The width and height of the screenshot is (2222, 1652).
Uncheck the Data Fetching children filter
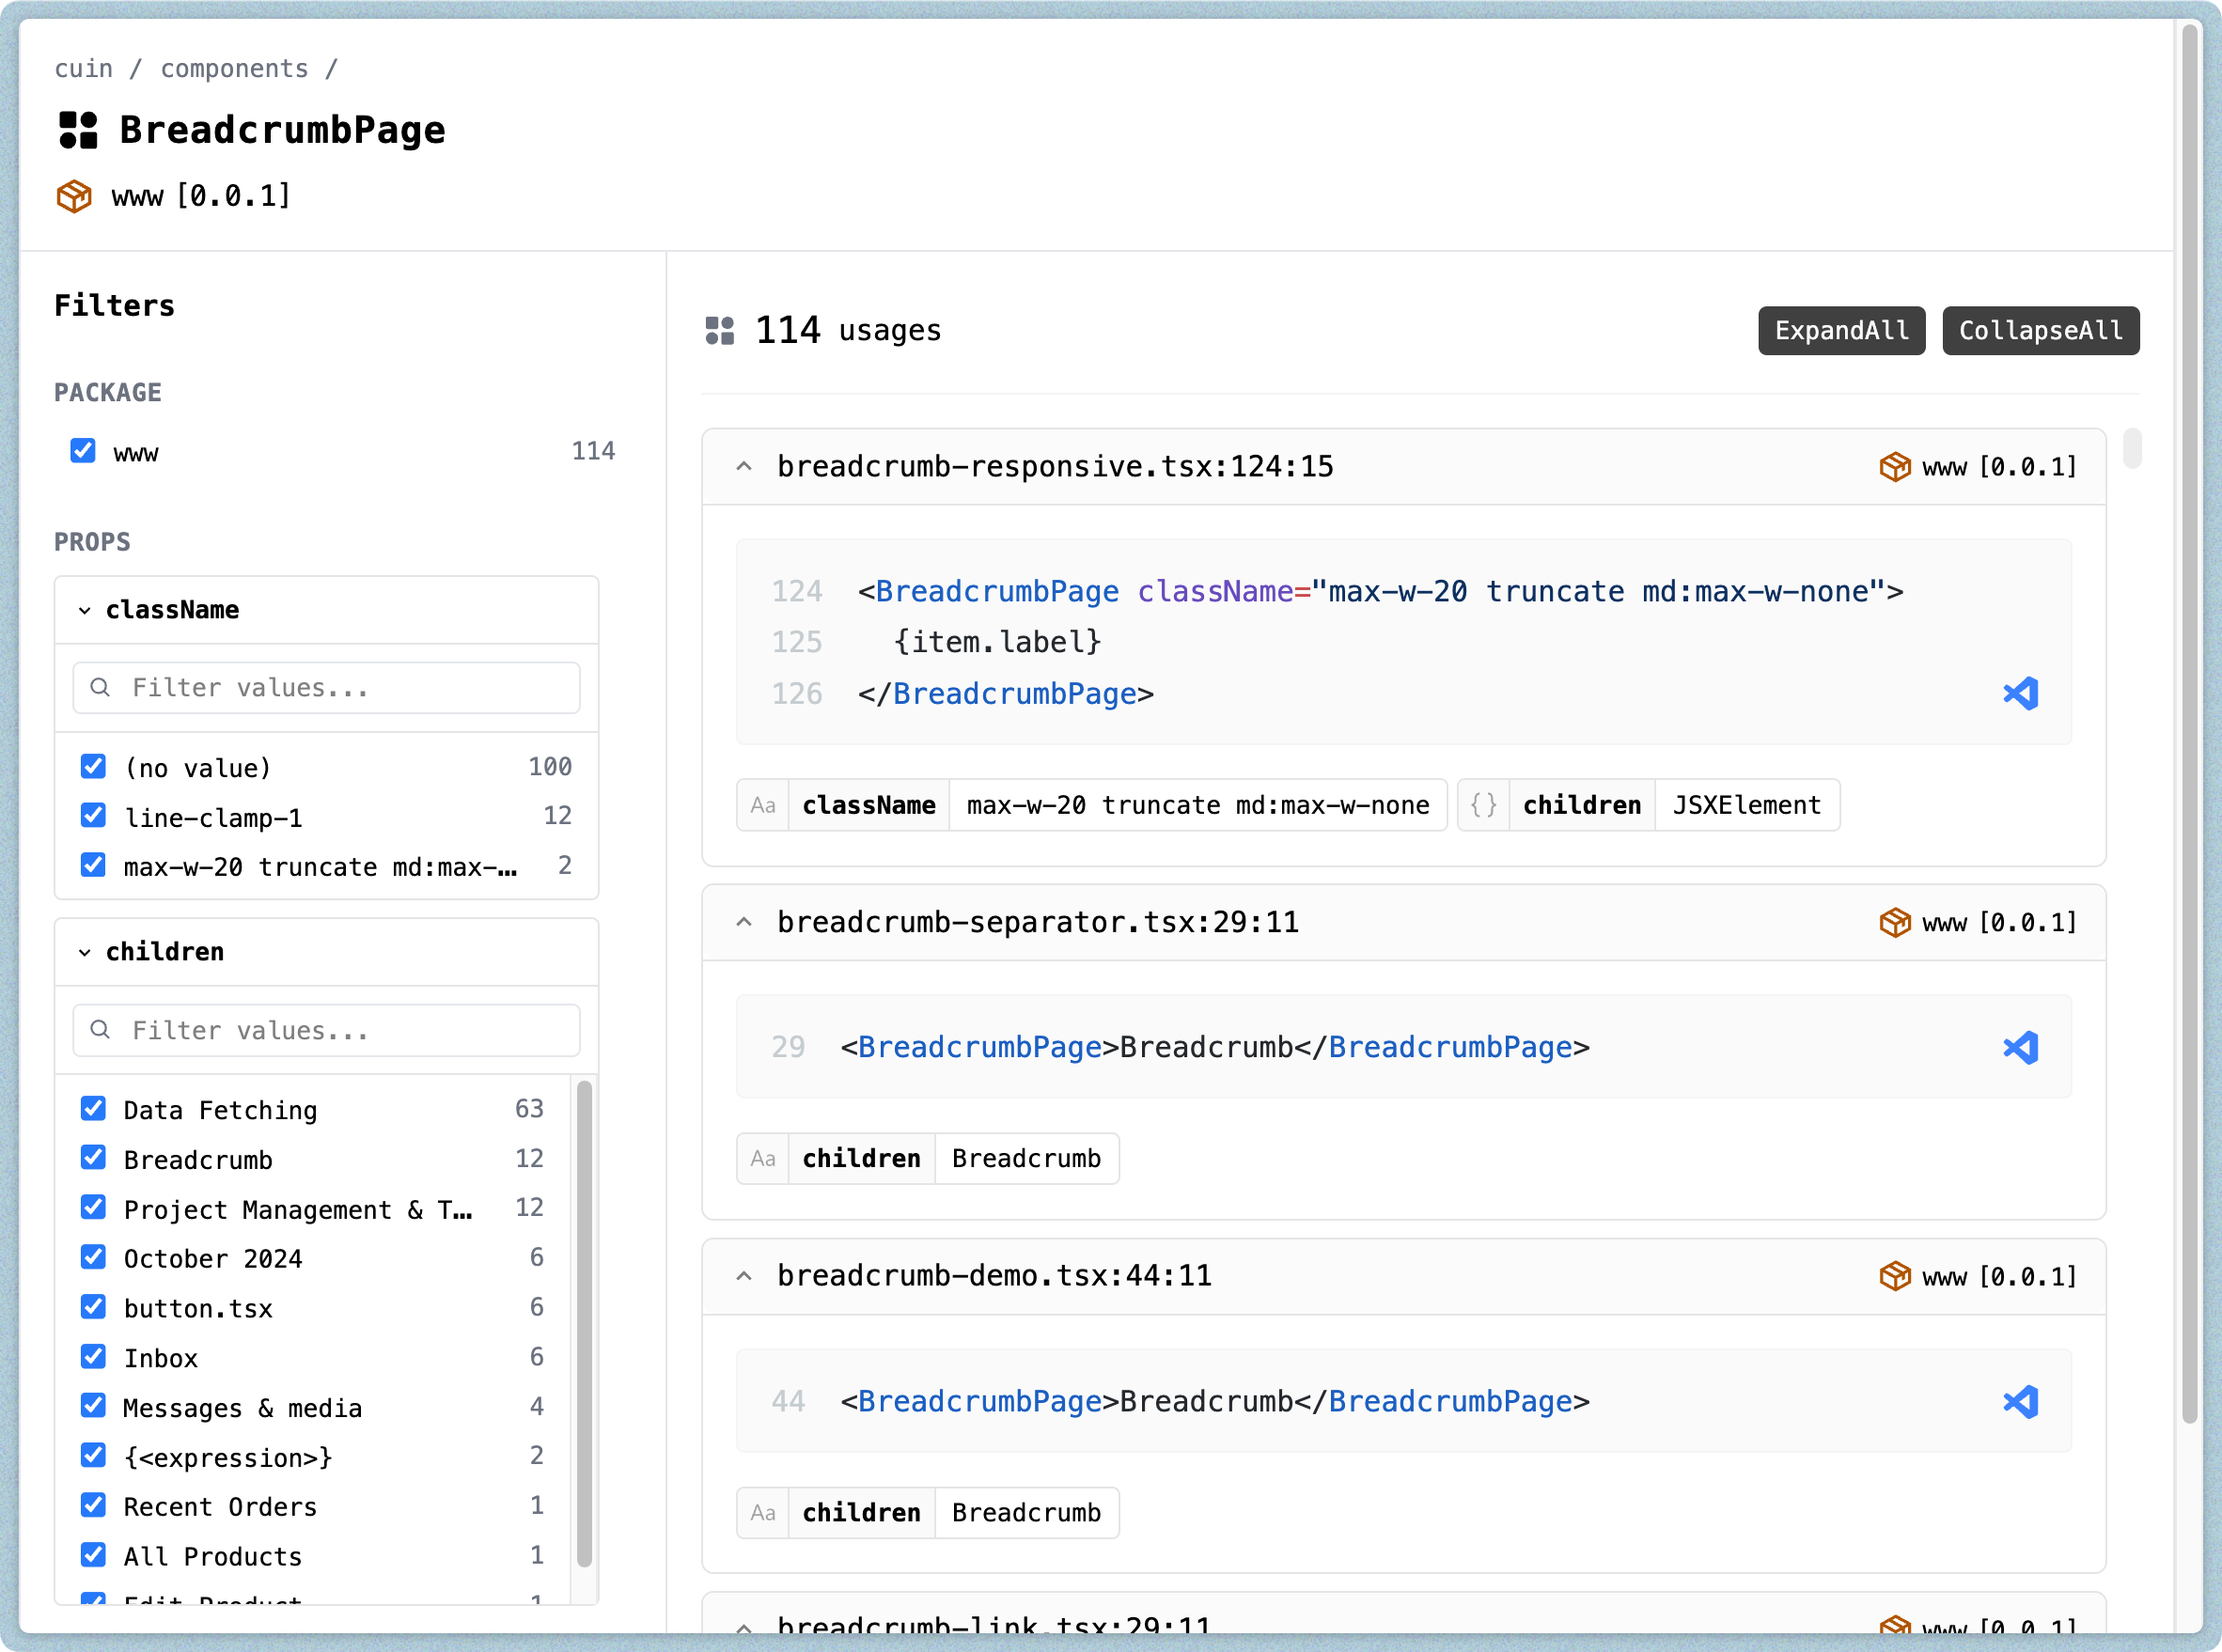point(93,1108)
